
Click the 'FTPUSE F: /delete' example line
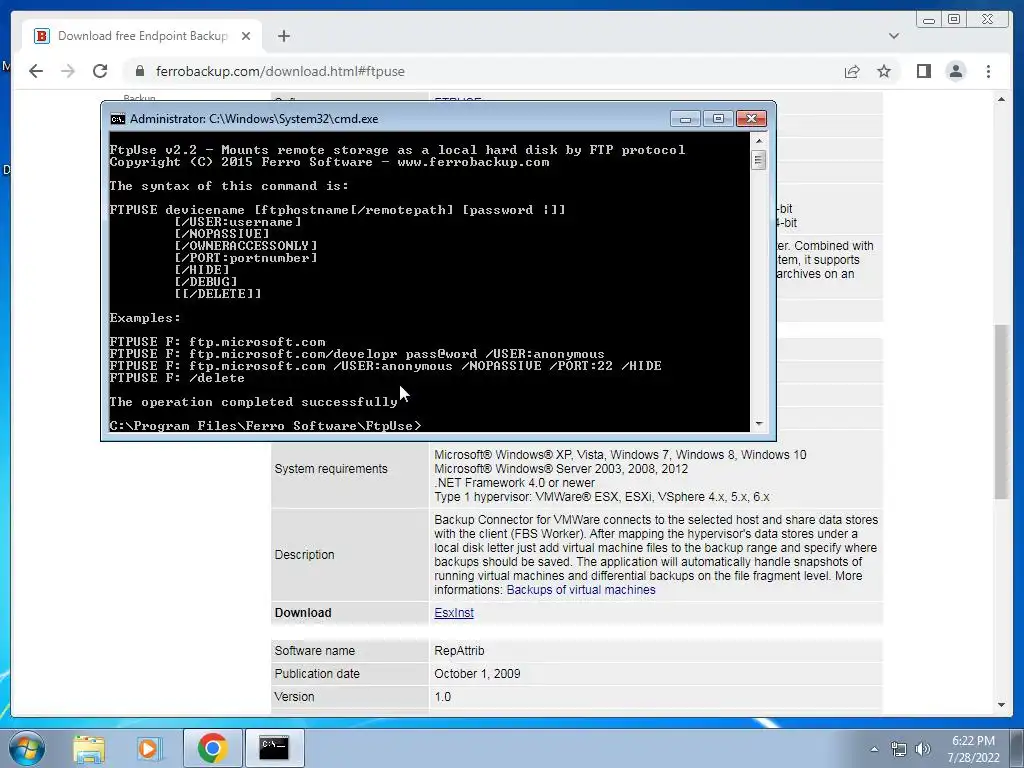[177, 377]
